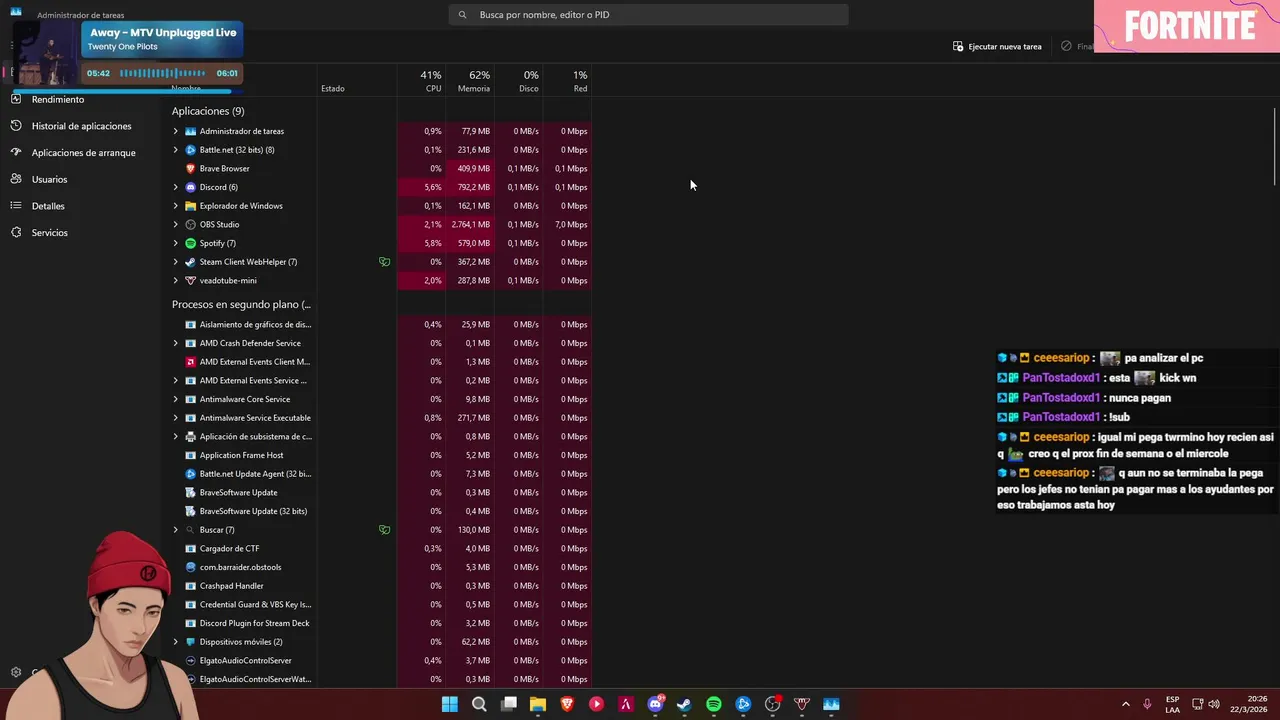
Task: Select the AMD External Events Client icon
Action: (191, 362)
